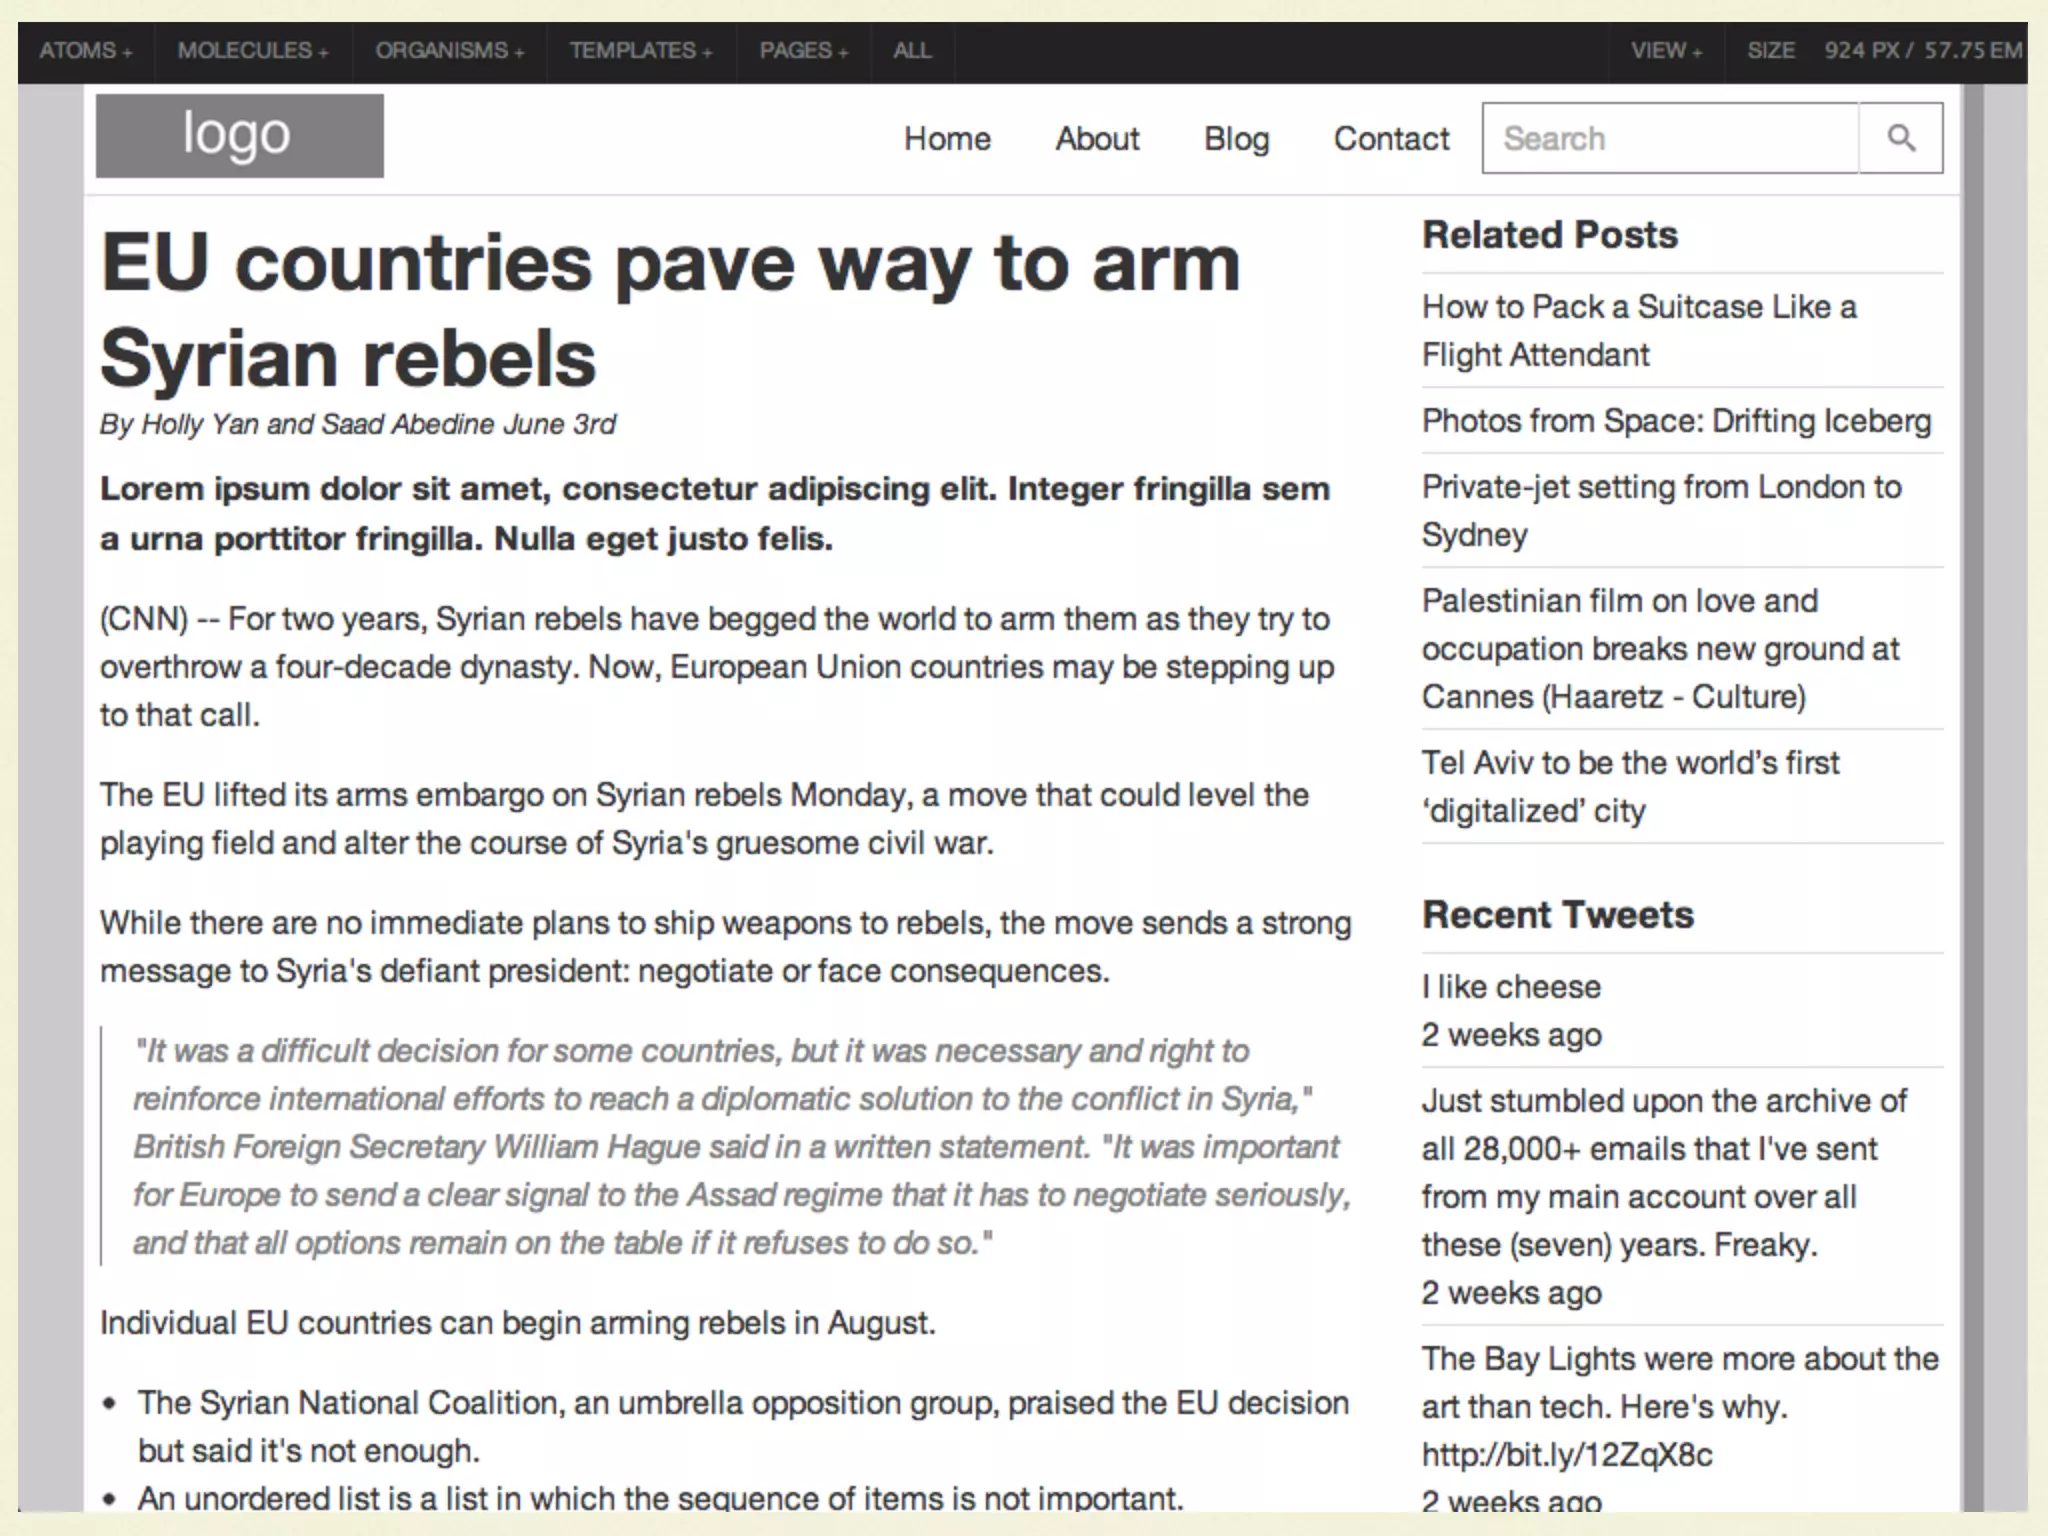
Task: Click inside the Search input field
Action: pos(1669,138)
